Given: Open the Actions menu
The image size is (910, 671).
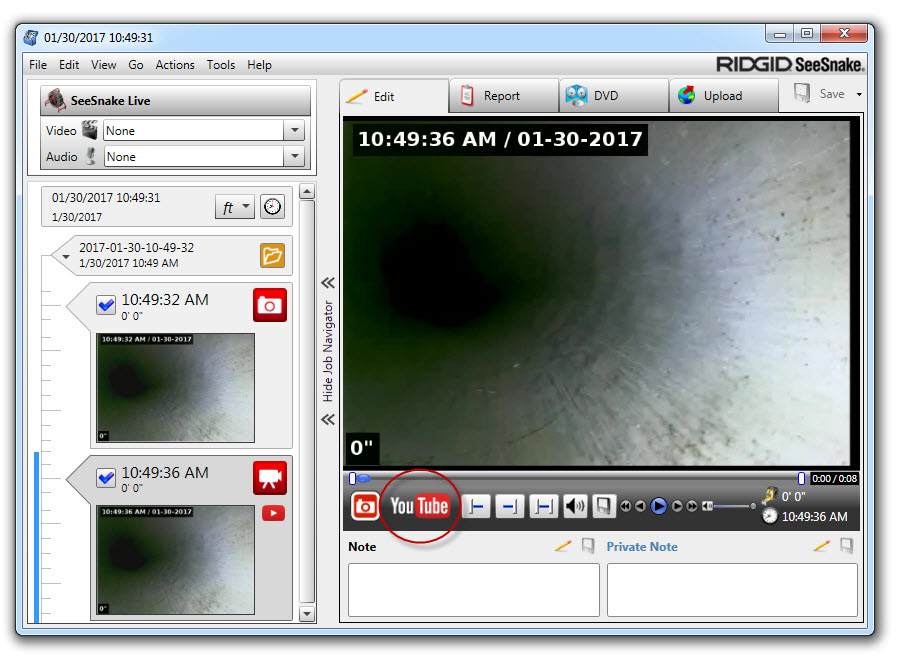Looking at the screenshot, I should point(175,65).
